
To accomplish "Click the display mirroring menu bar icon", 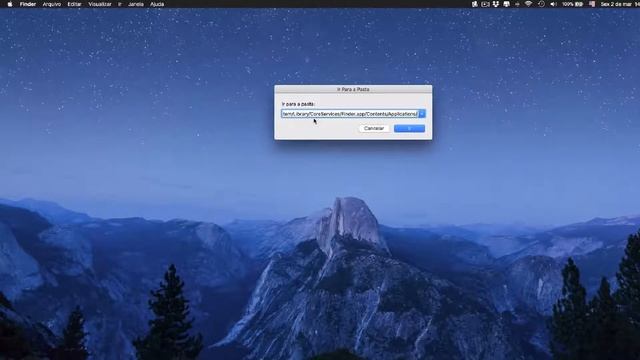I will tap(507, 4).
